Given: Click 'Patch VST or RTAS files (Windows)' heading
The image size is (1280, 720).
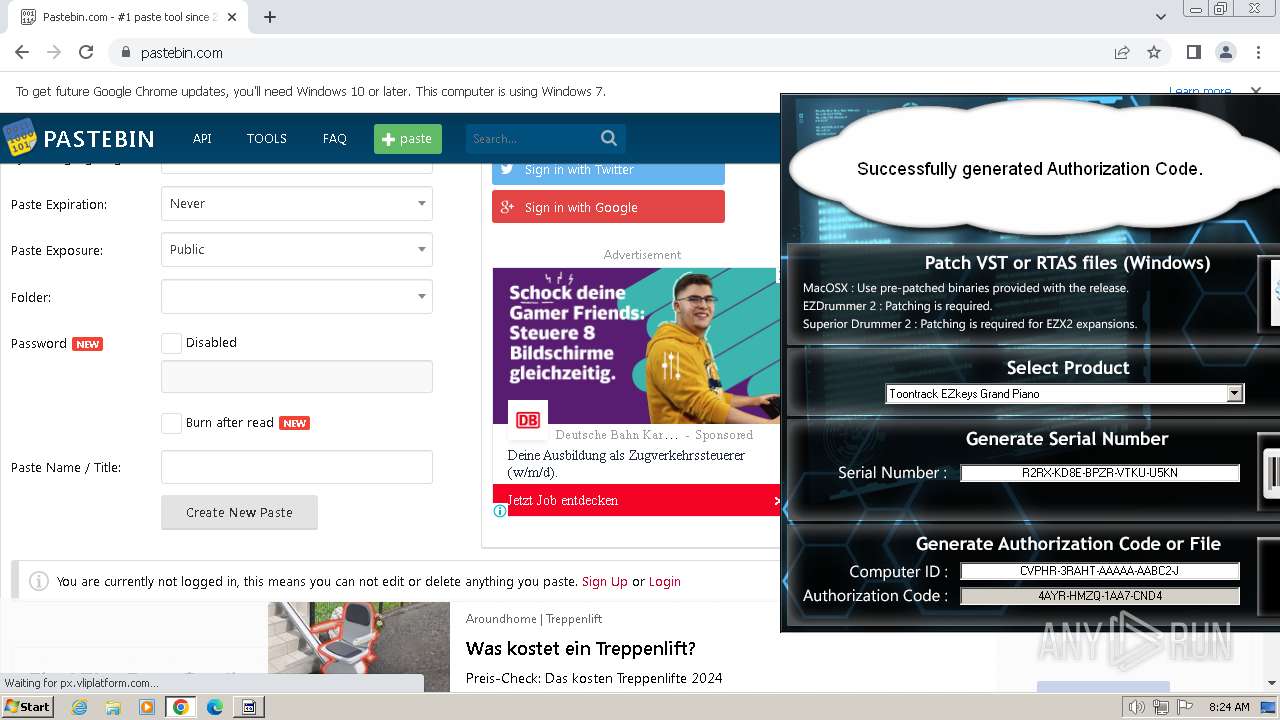Looking at the screenshot, I should (x=1067, y=263).
